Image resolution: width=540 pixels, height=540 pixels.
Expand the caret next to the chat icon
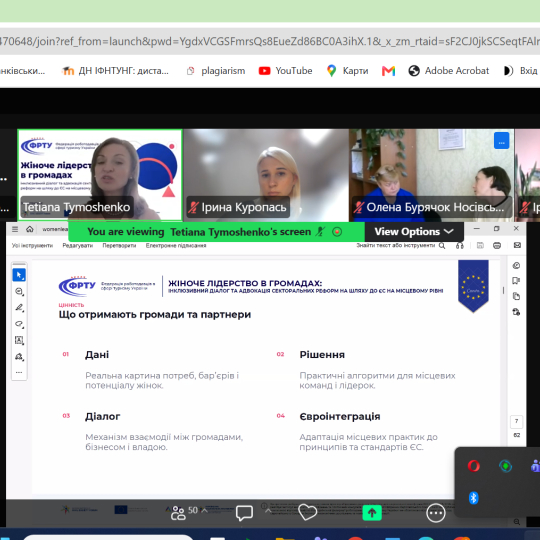[x=268, y=510]
